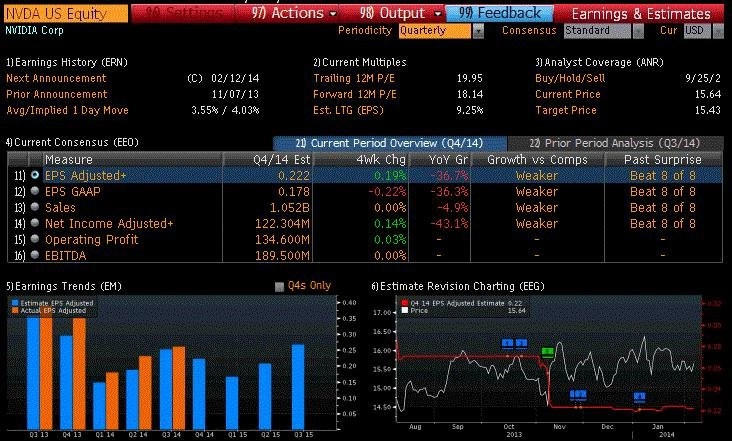This screenshot has height=441, width=732.
Task: Click the Q3 15 estimate bar
Action: [x=298, y=387]
